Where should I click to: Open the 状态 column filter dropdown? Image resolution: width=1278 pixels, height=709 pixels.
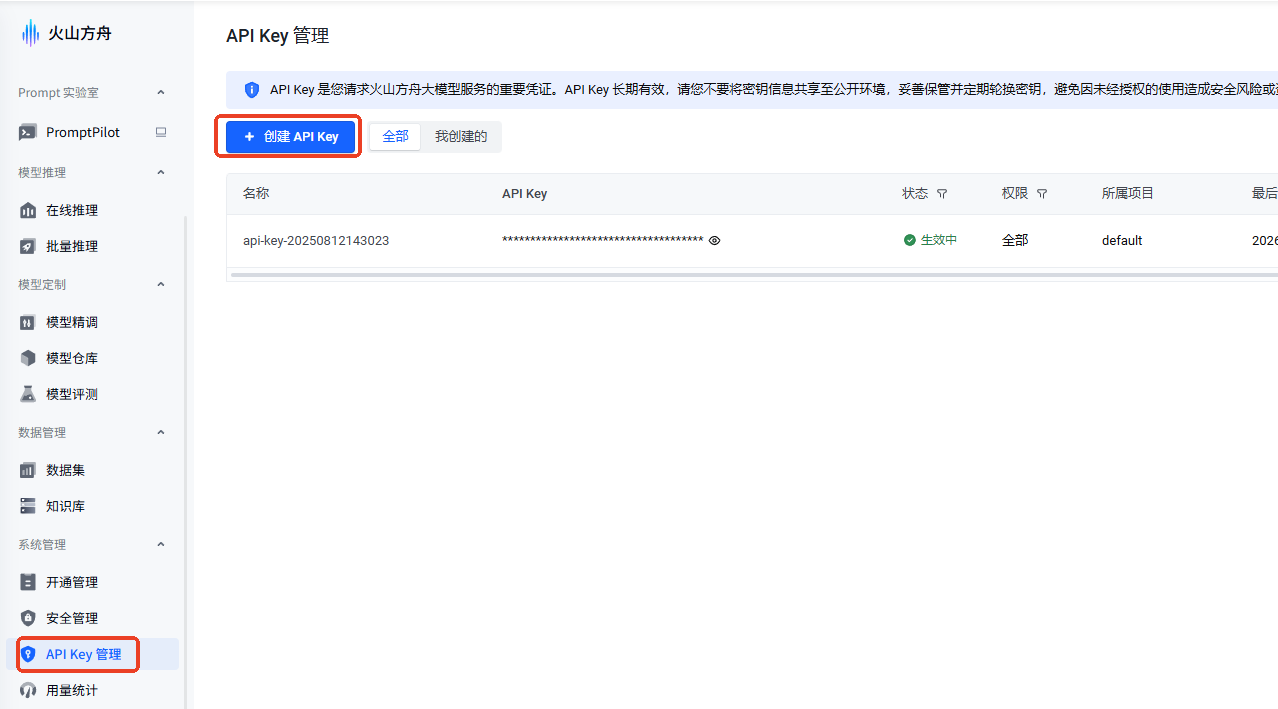[x=942, y=194]
